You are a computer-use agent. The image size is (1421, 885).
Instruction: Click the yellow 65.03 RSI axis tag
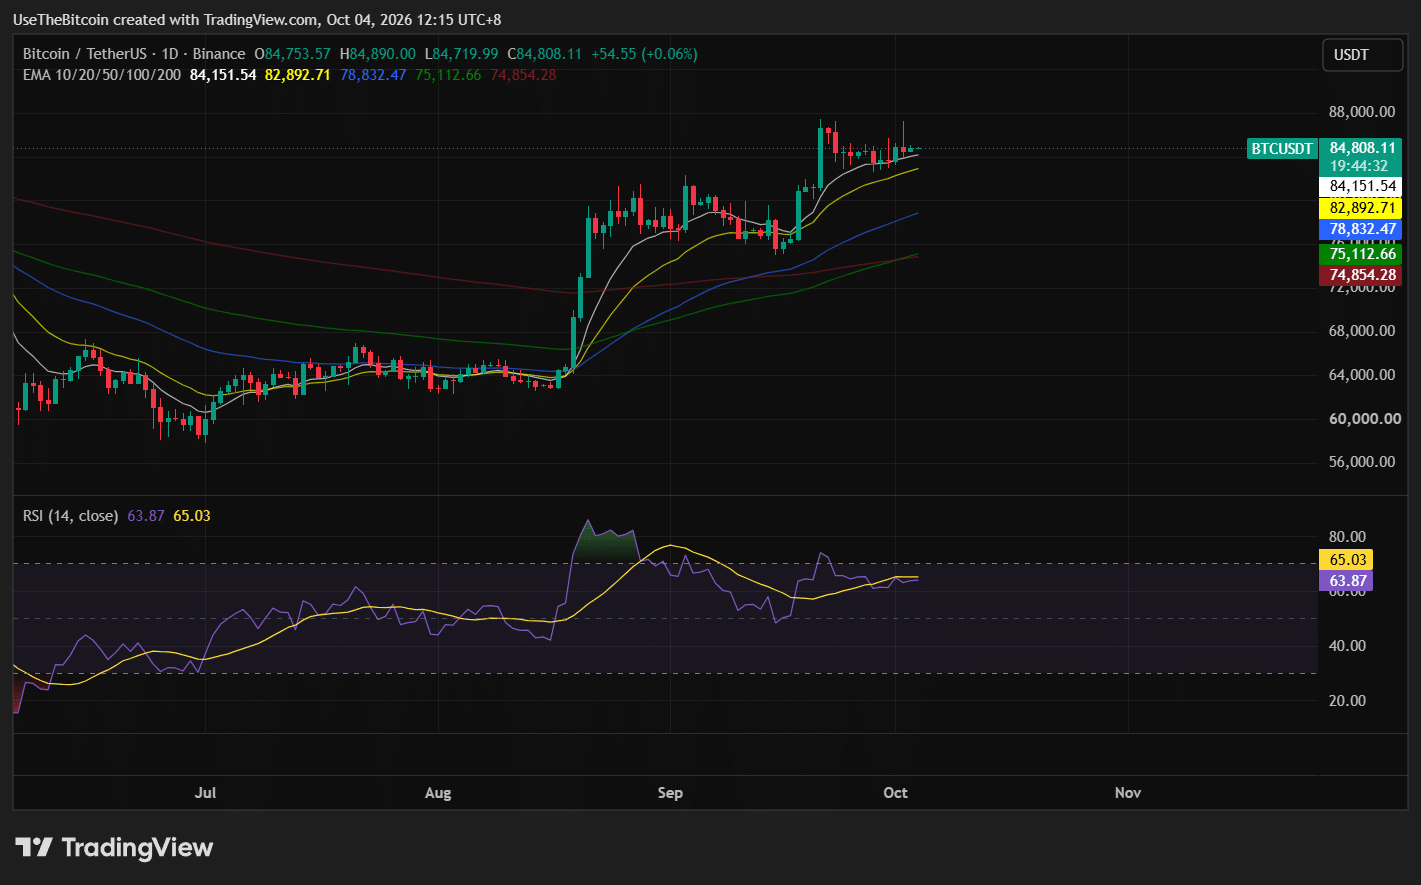(1346, 560)
